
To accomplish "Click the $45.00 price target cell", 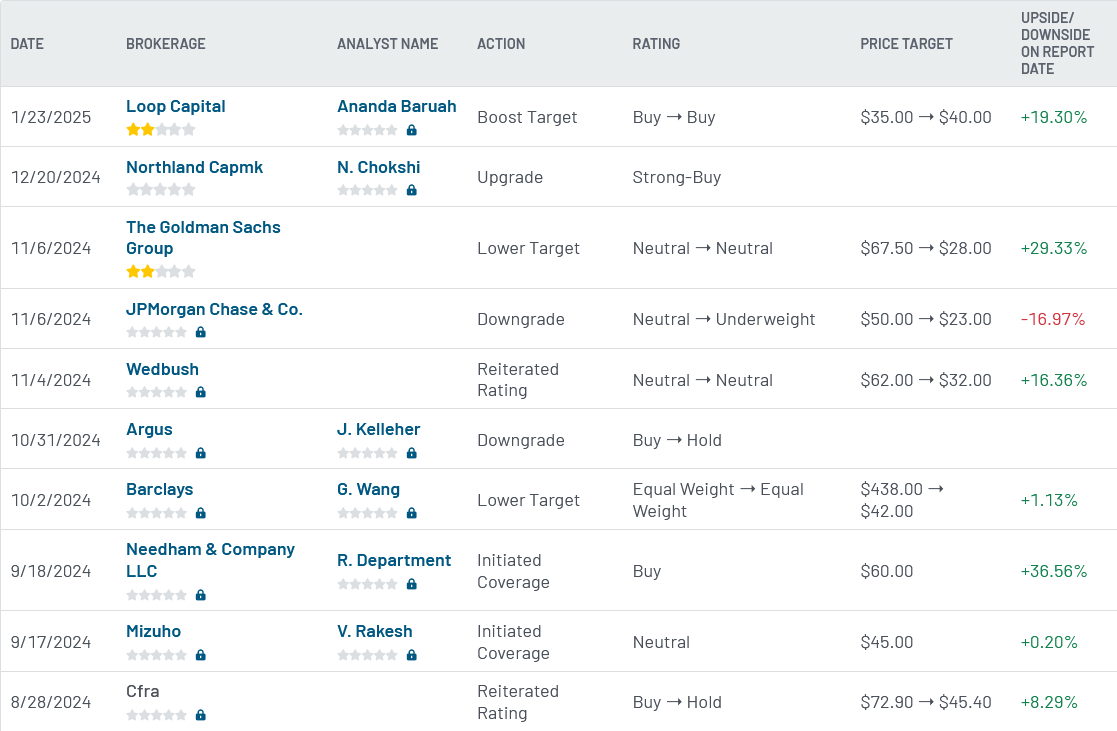I will (887, 642).
